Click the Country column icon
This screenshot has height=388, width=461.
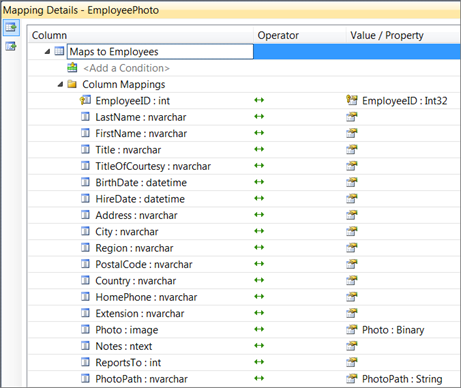[86, 280]
